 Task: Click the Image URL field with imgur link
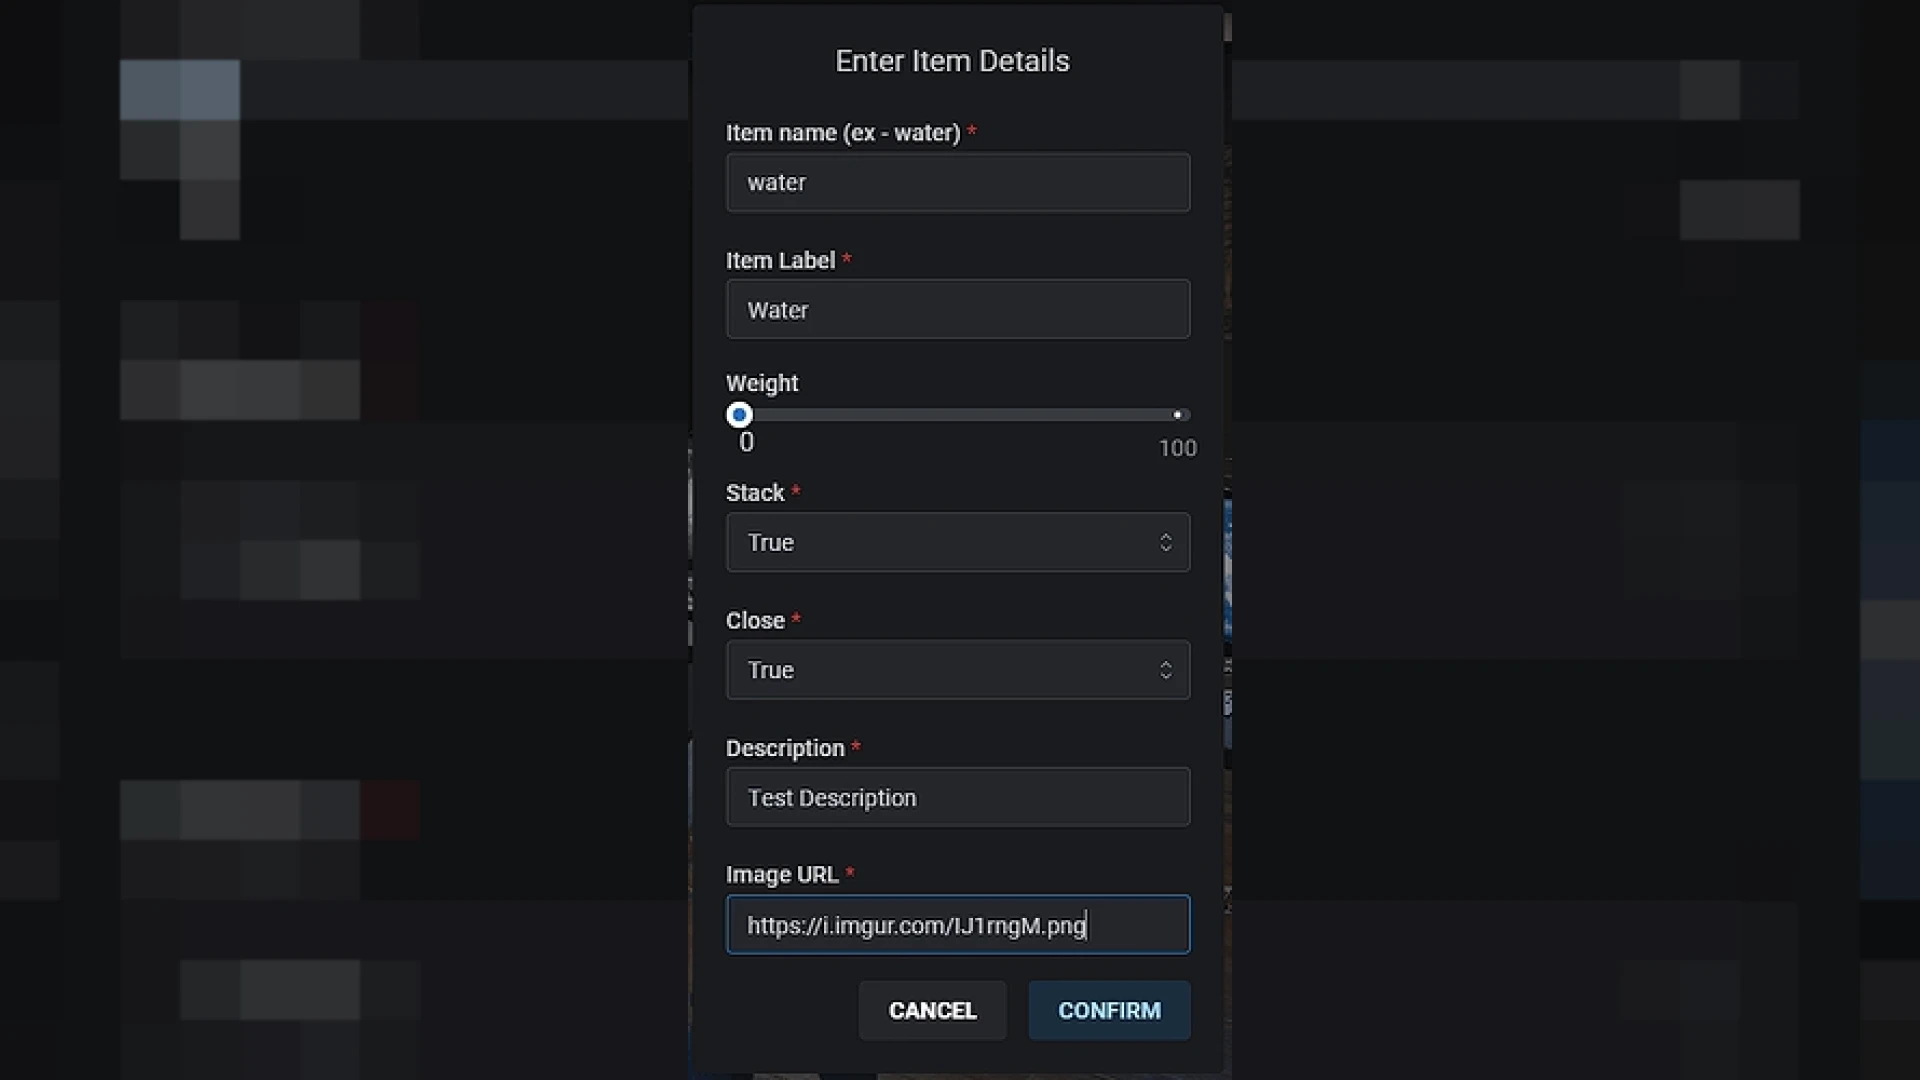point(958,925)
